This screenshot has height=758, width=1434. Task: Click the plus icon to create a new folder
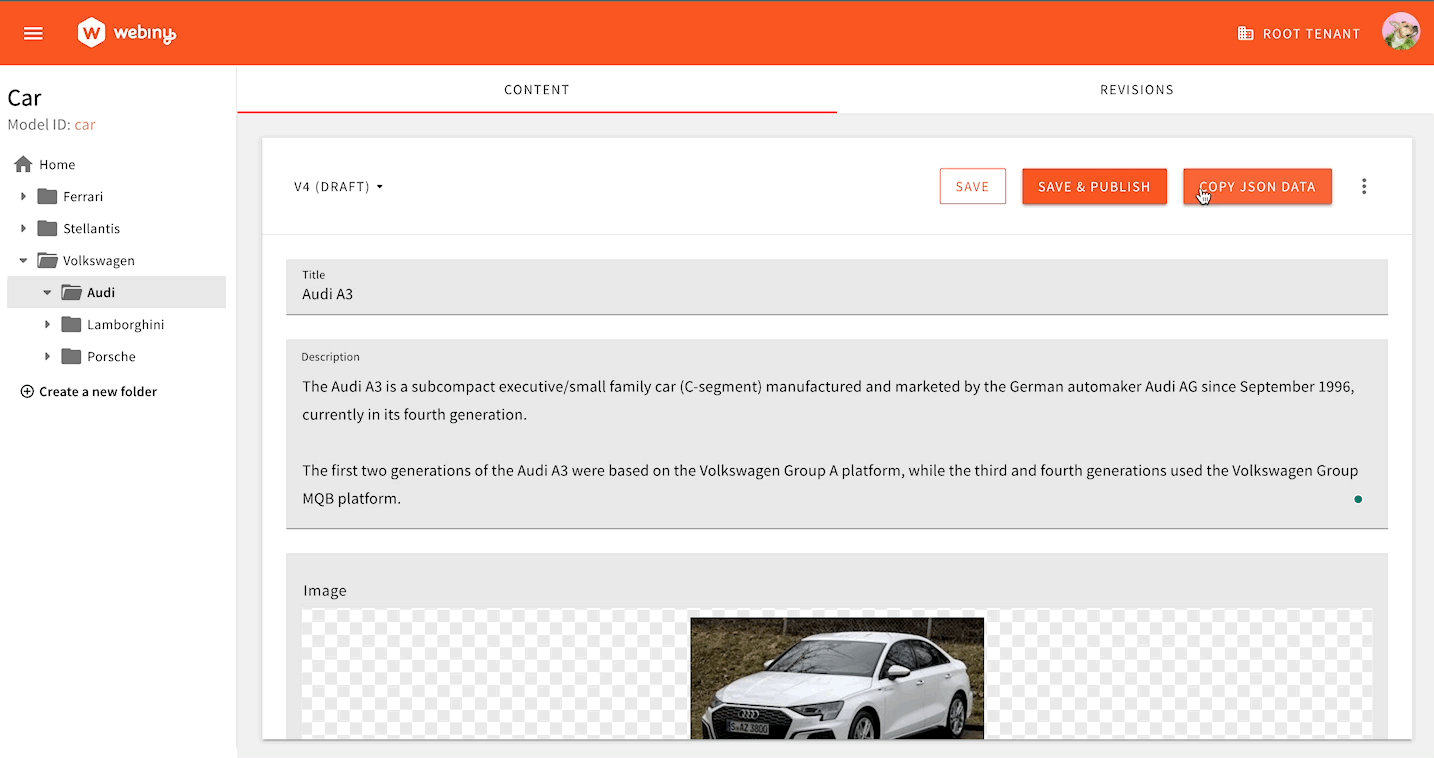27,392
